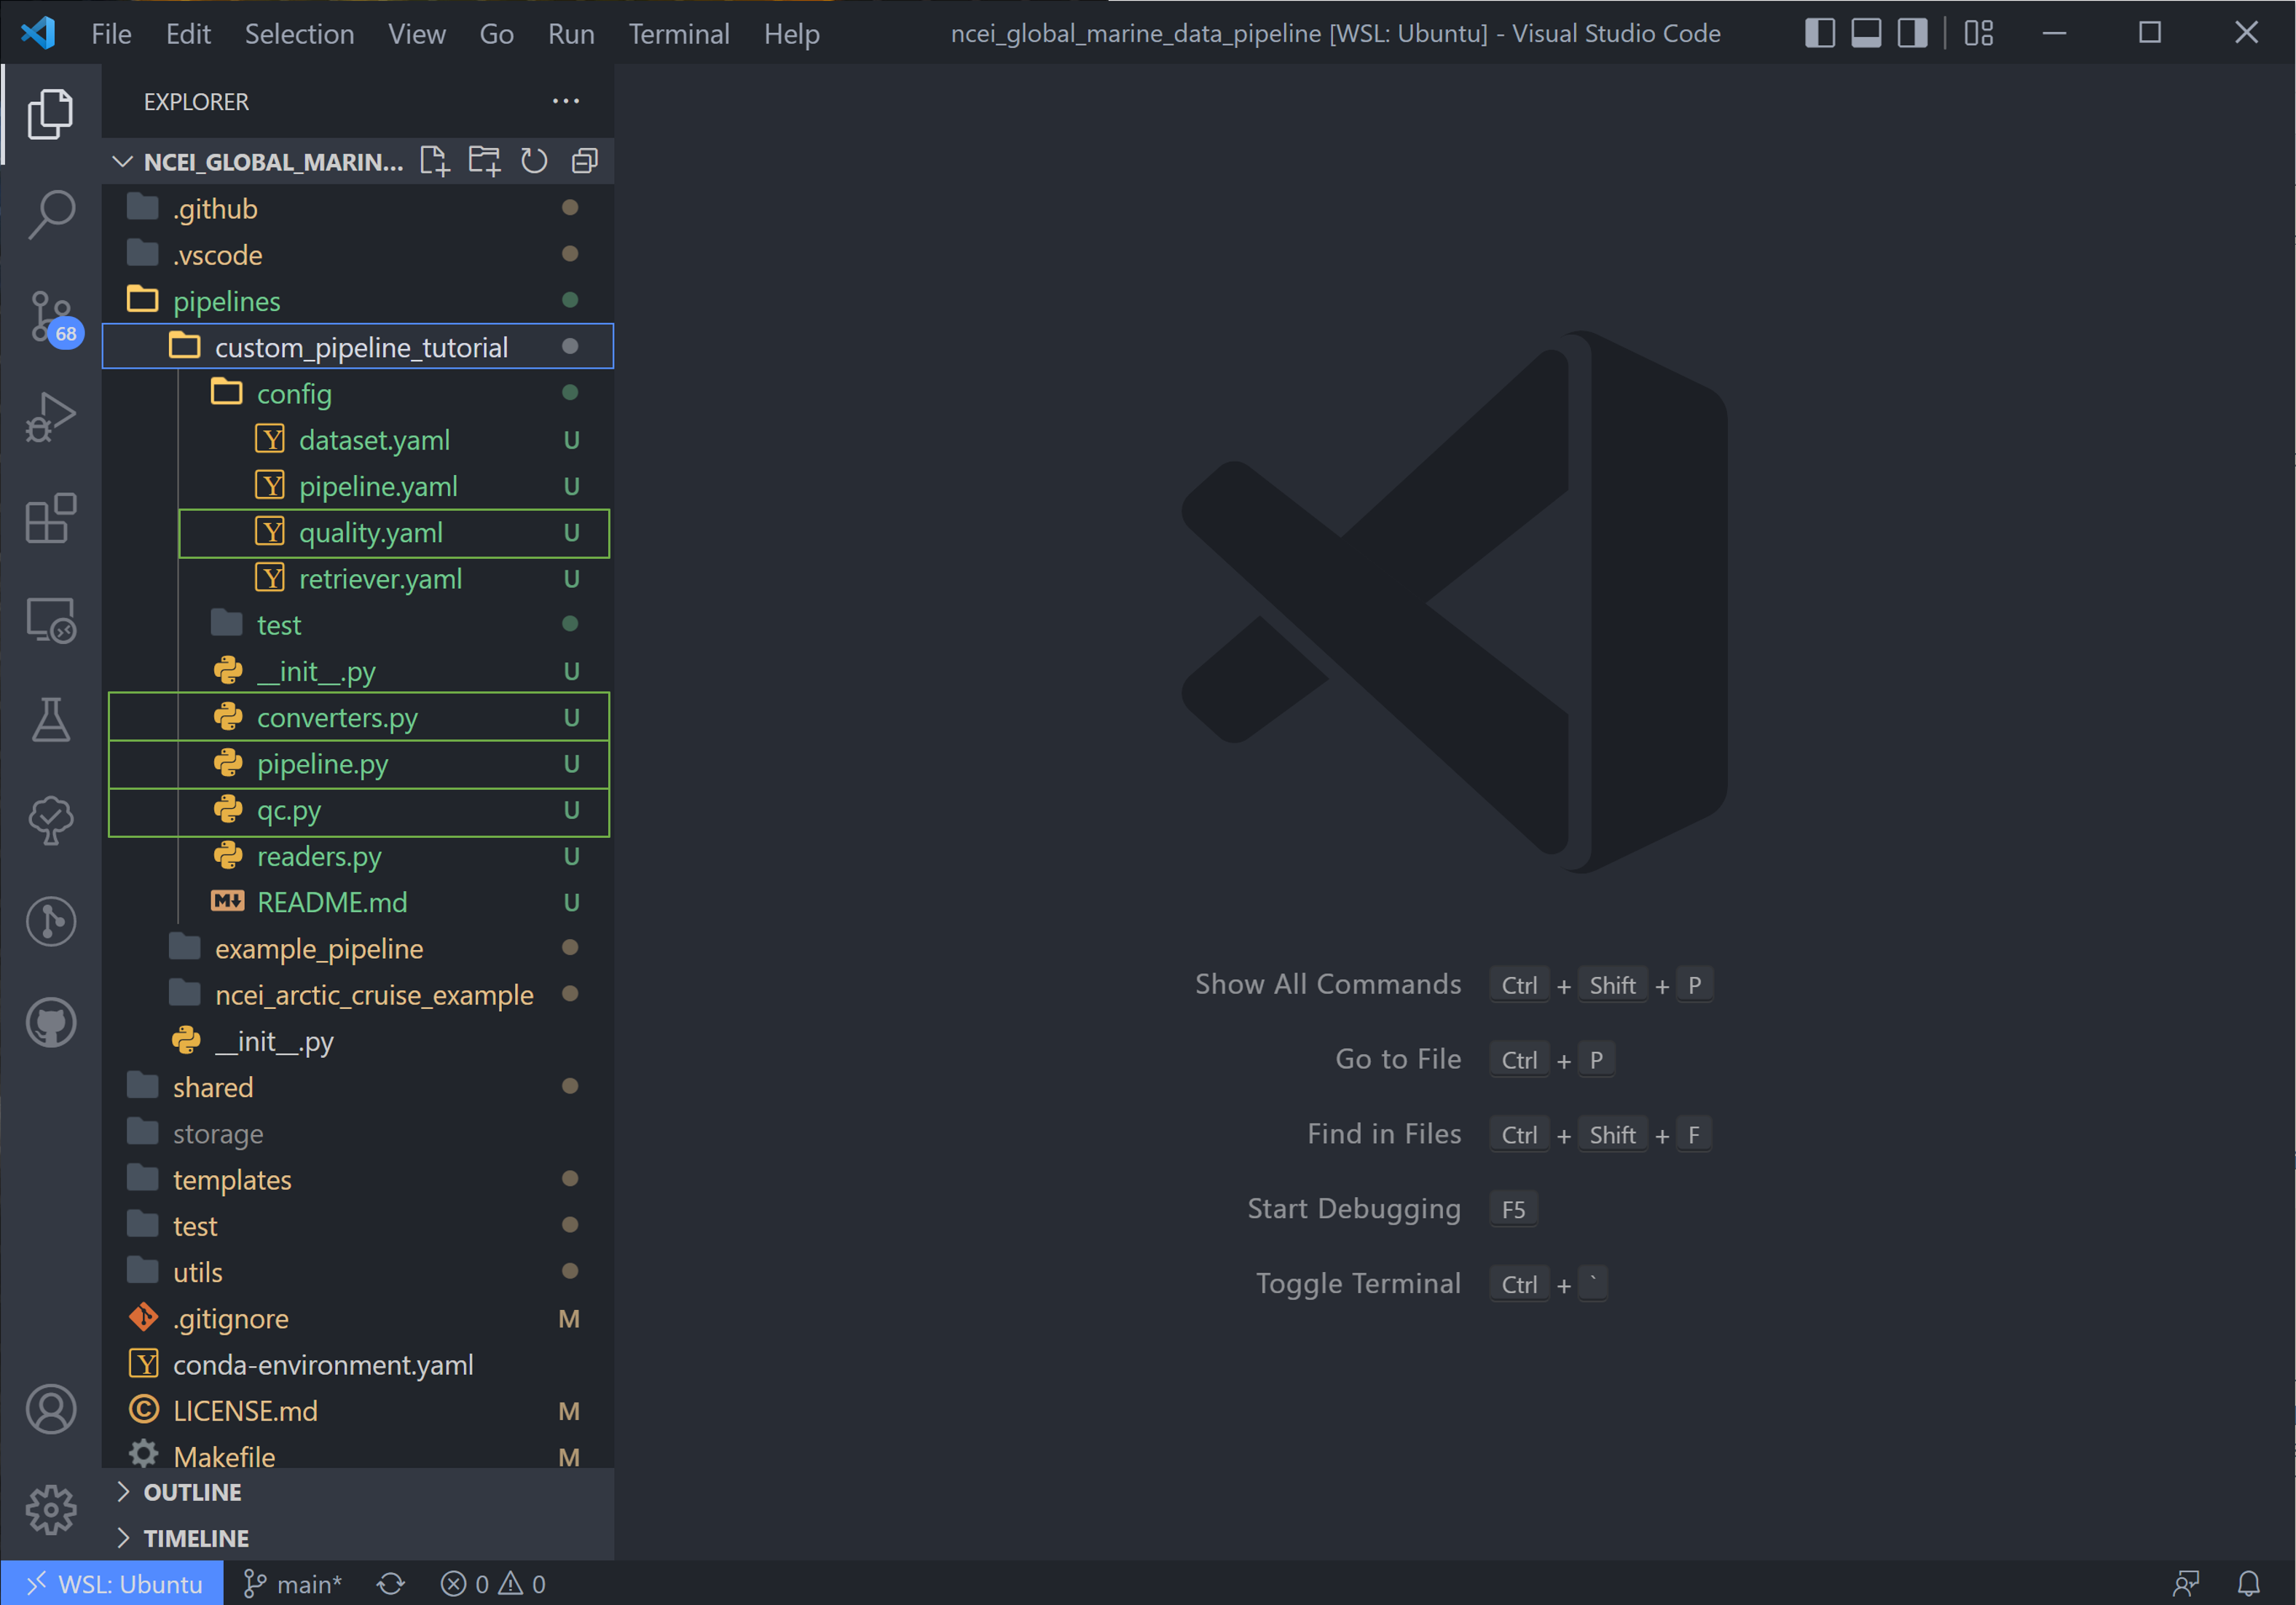
Task: Open the Remote Explorer view
Action: tap(51, 620)
